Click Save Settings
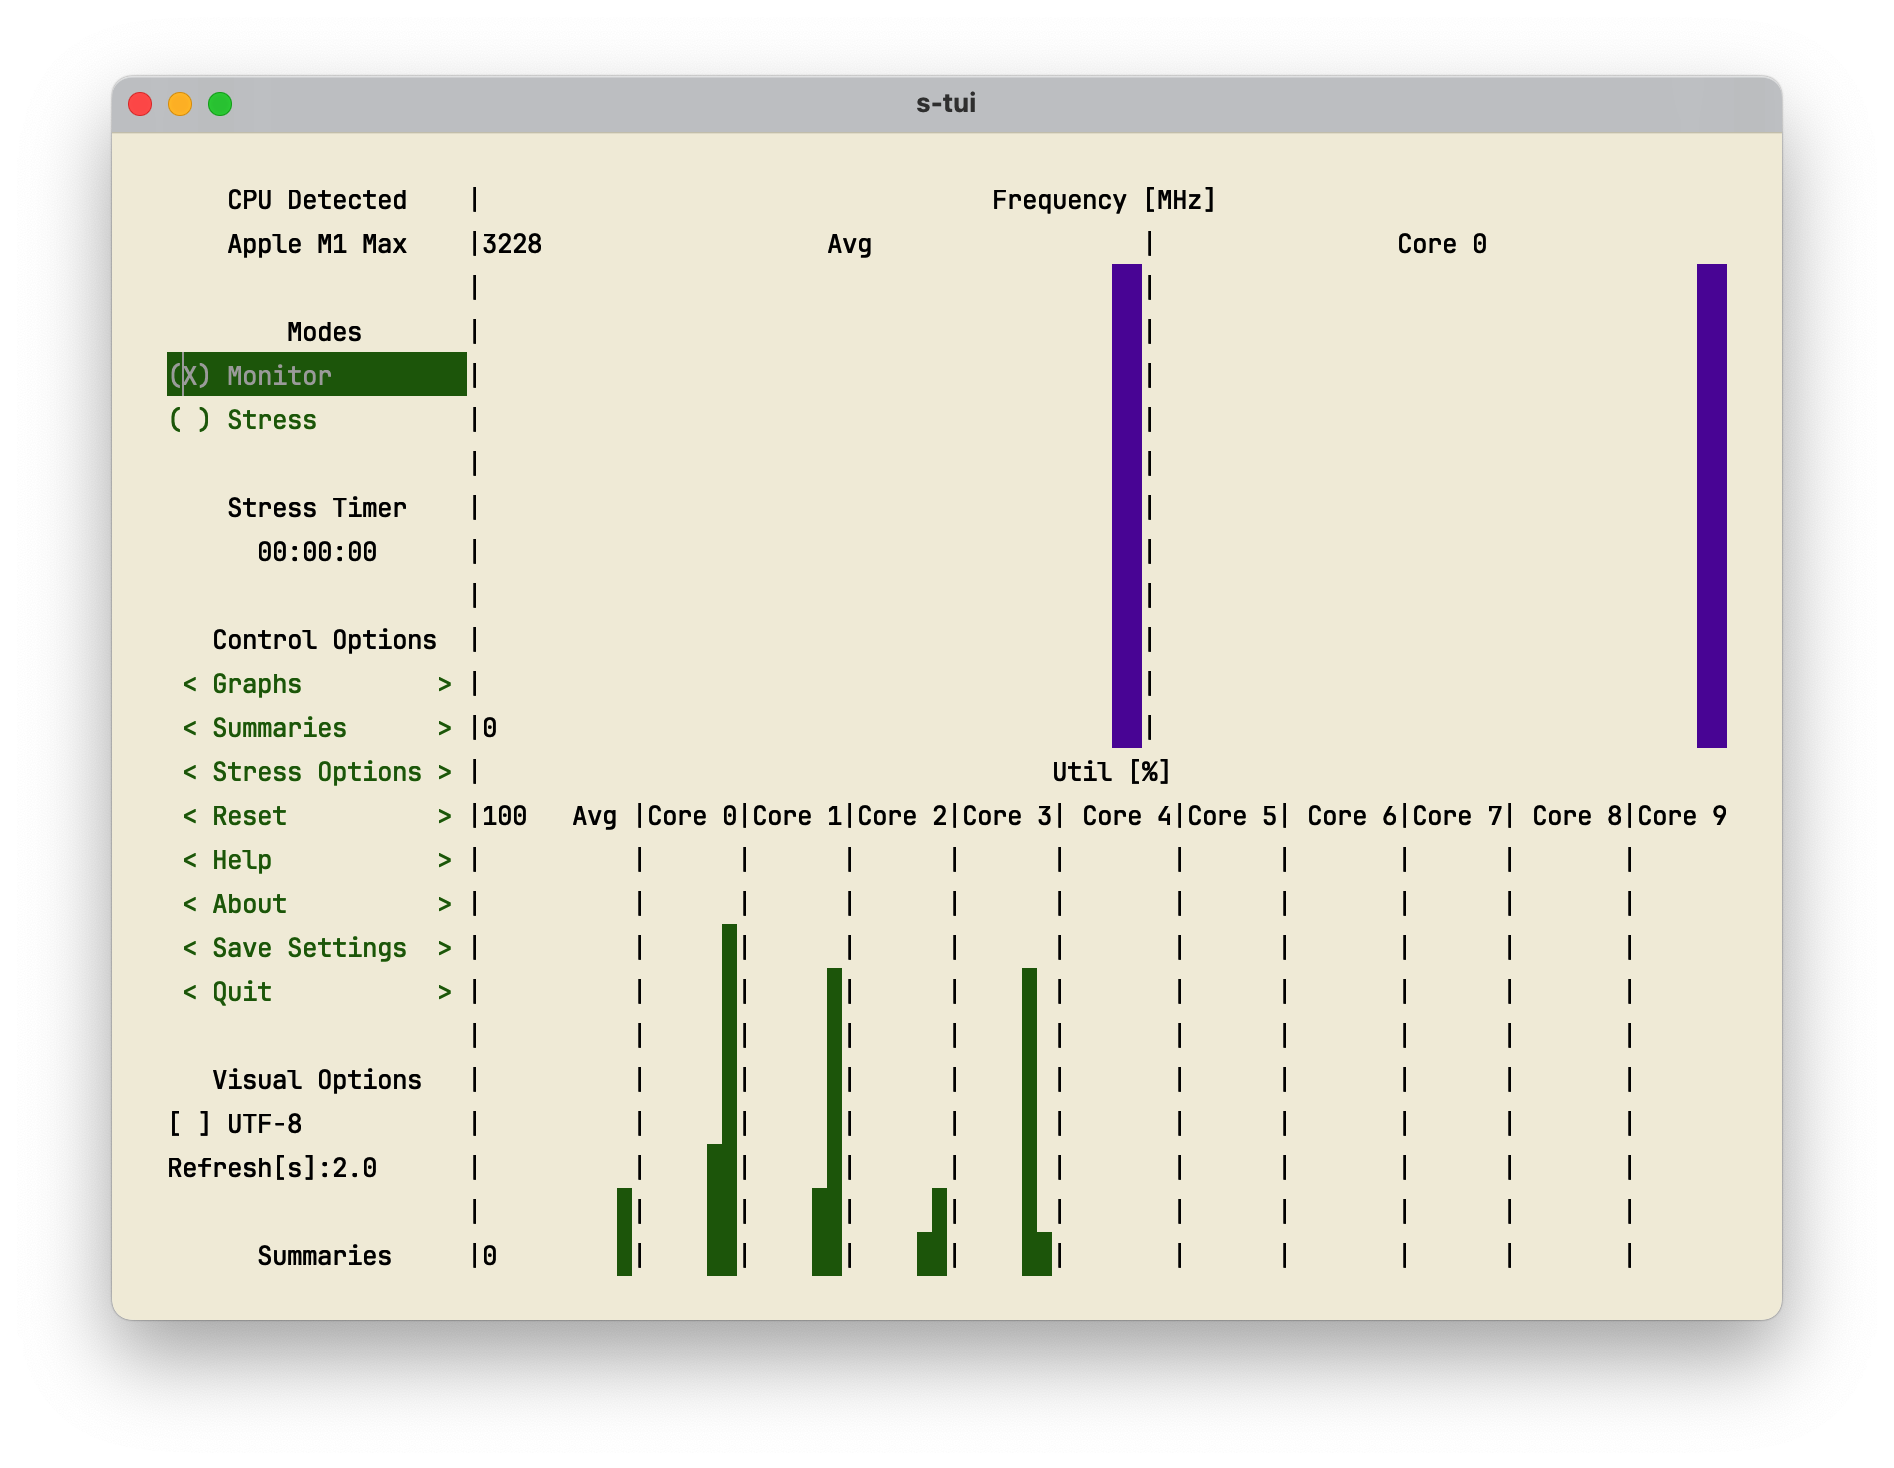This screenshot has width=1894, height=1468. [309, 948]
